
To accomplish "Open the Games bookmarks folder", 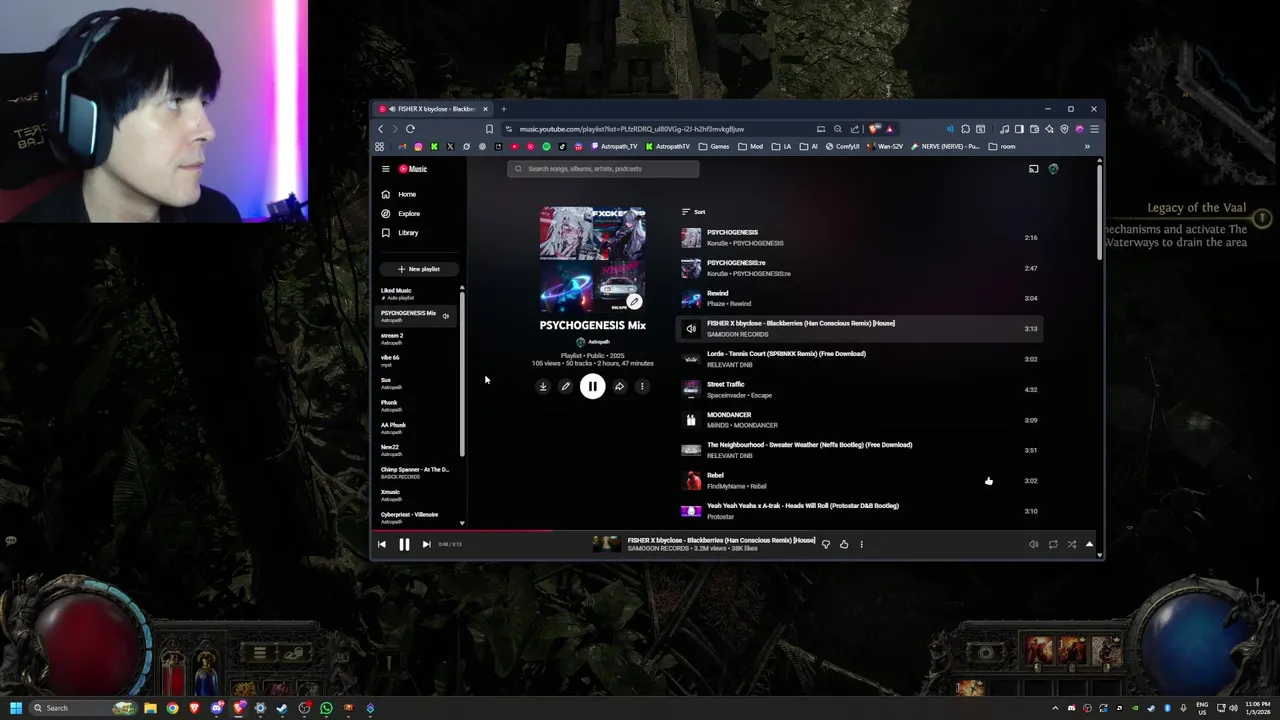I will 714,147.
